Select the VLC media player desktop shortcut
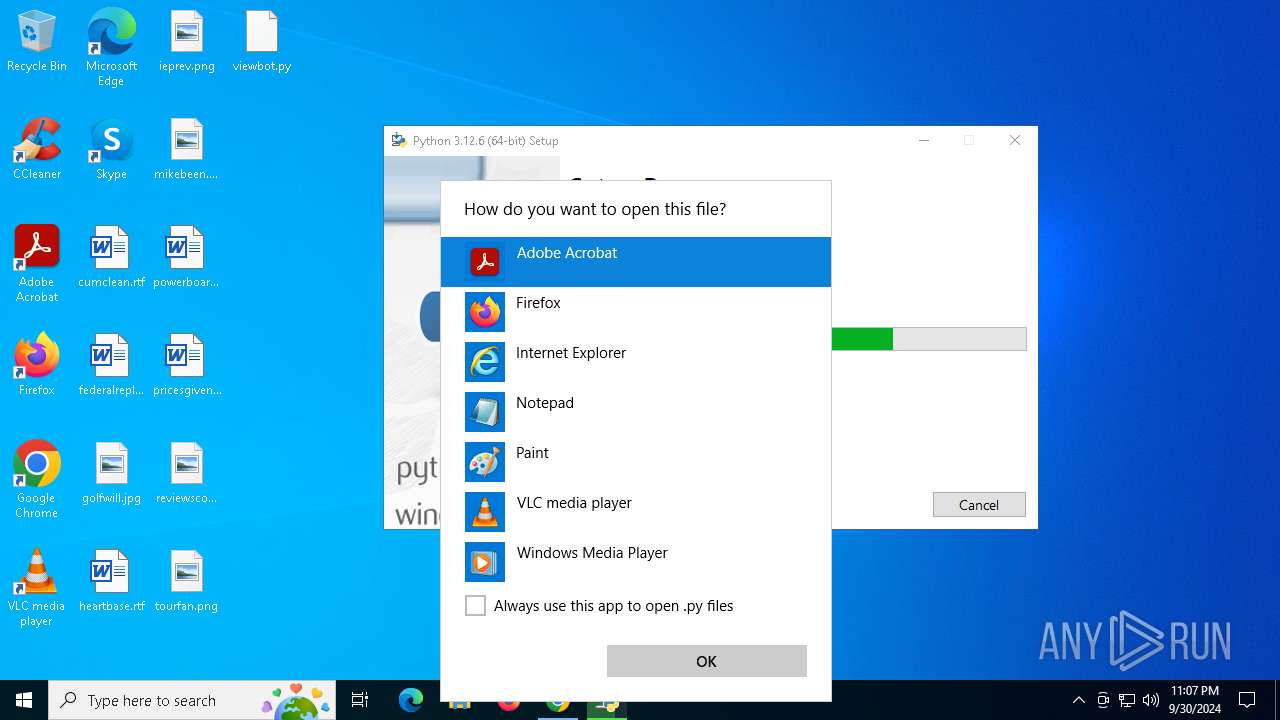Viewport: 1280px width, 720px height. pos(37,587)
